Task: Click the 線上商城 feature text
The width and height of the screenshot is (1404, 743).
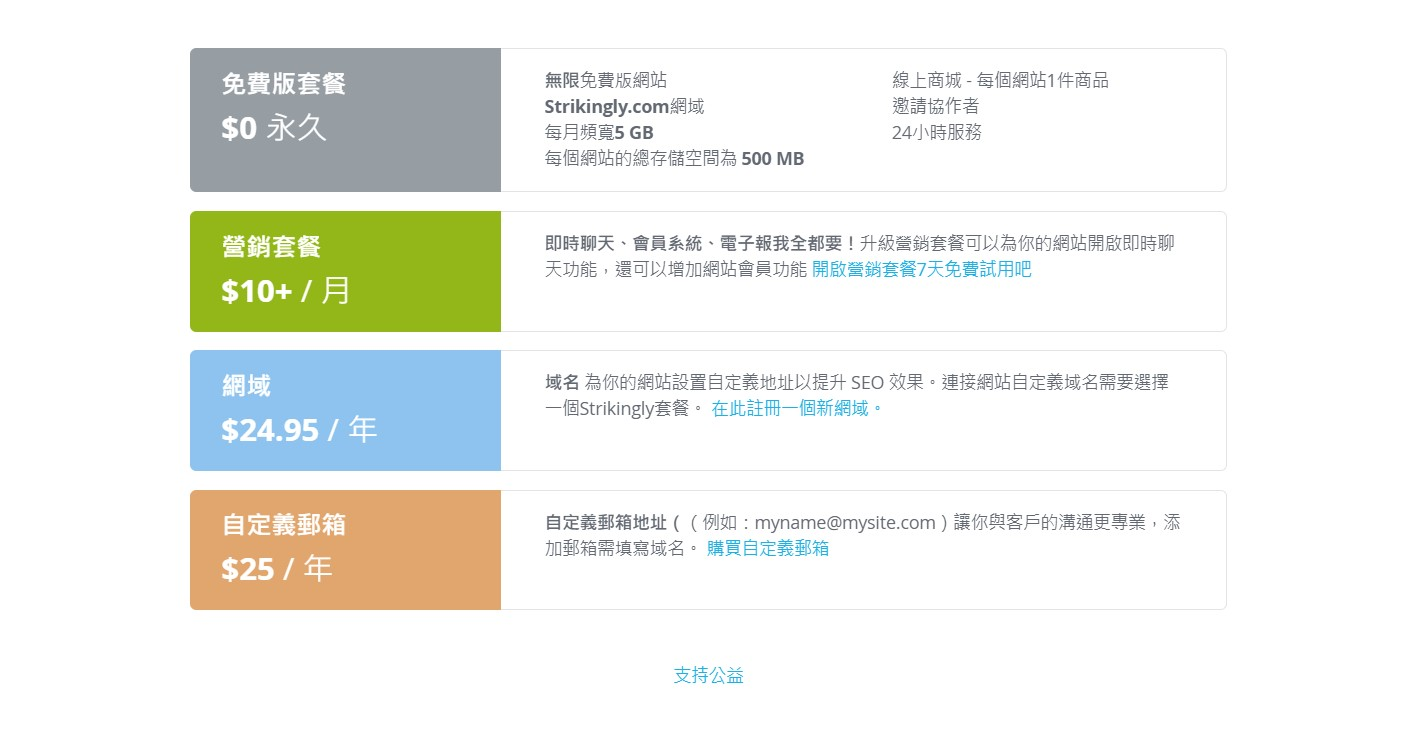Action: click(x=1000, y=80)
